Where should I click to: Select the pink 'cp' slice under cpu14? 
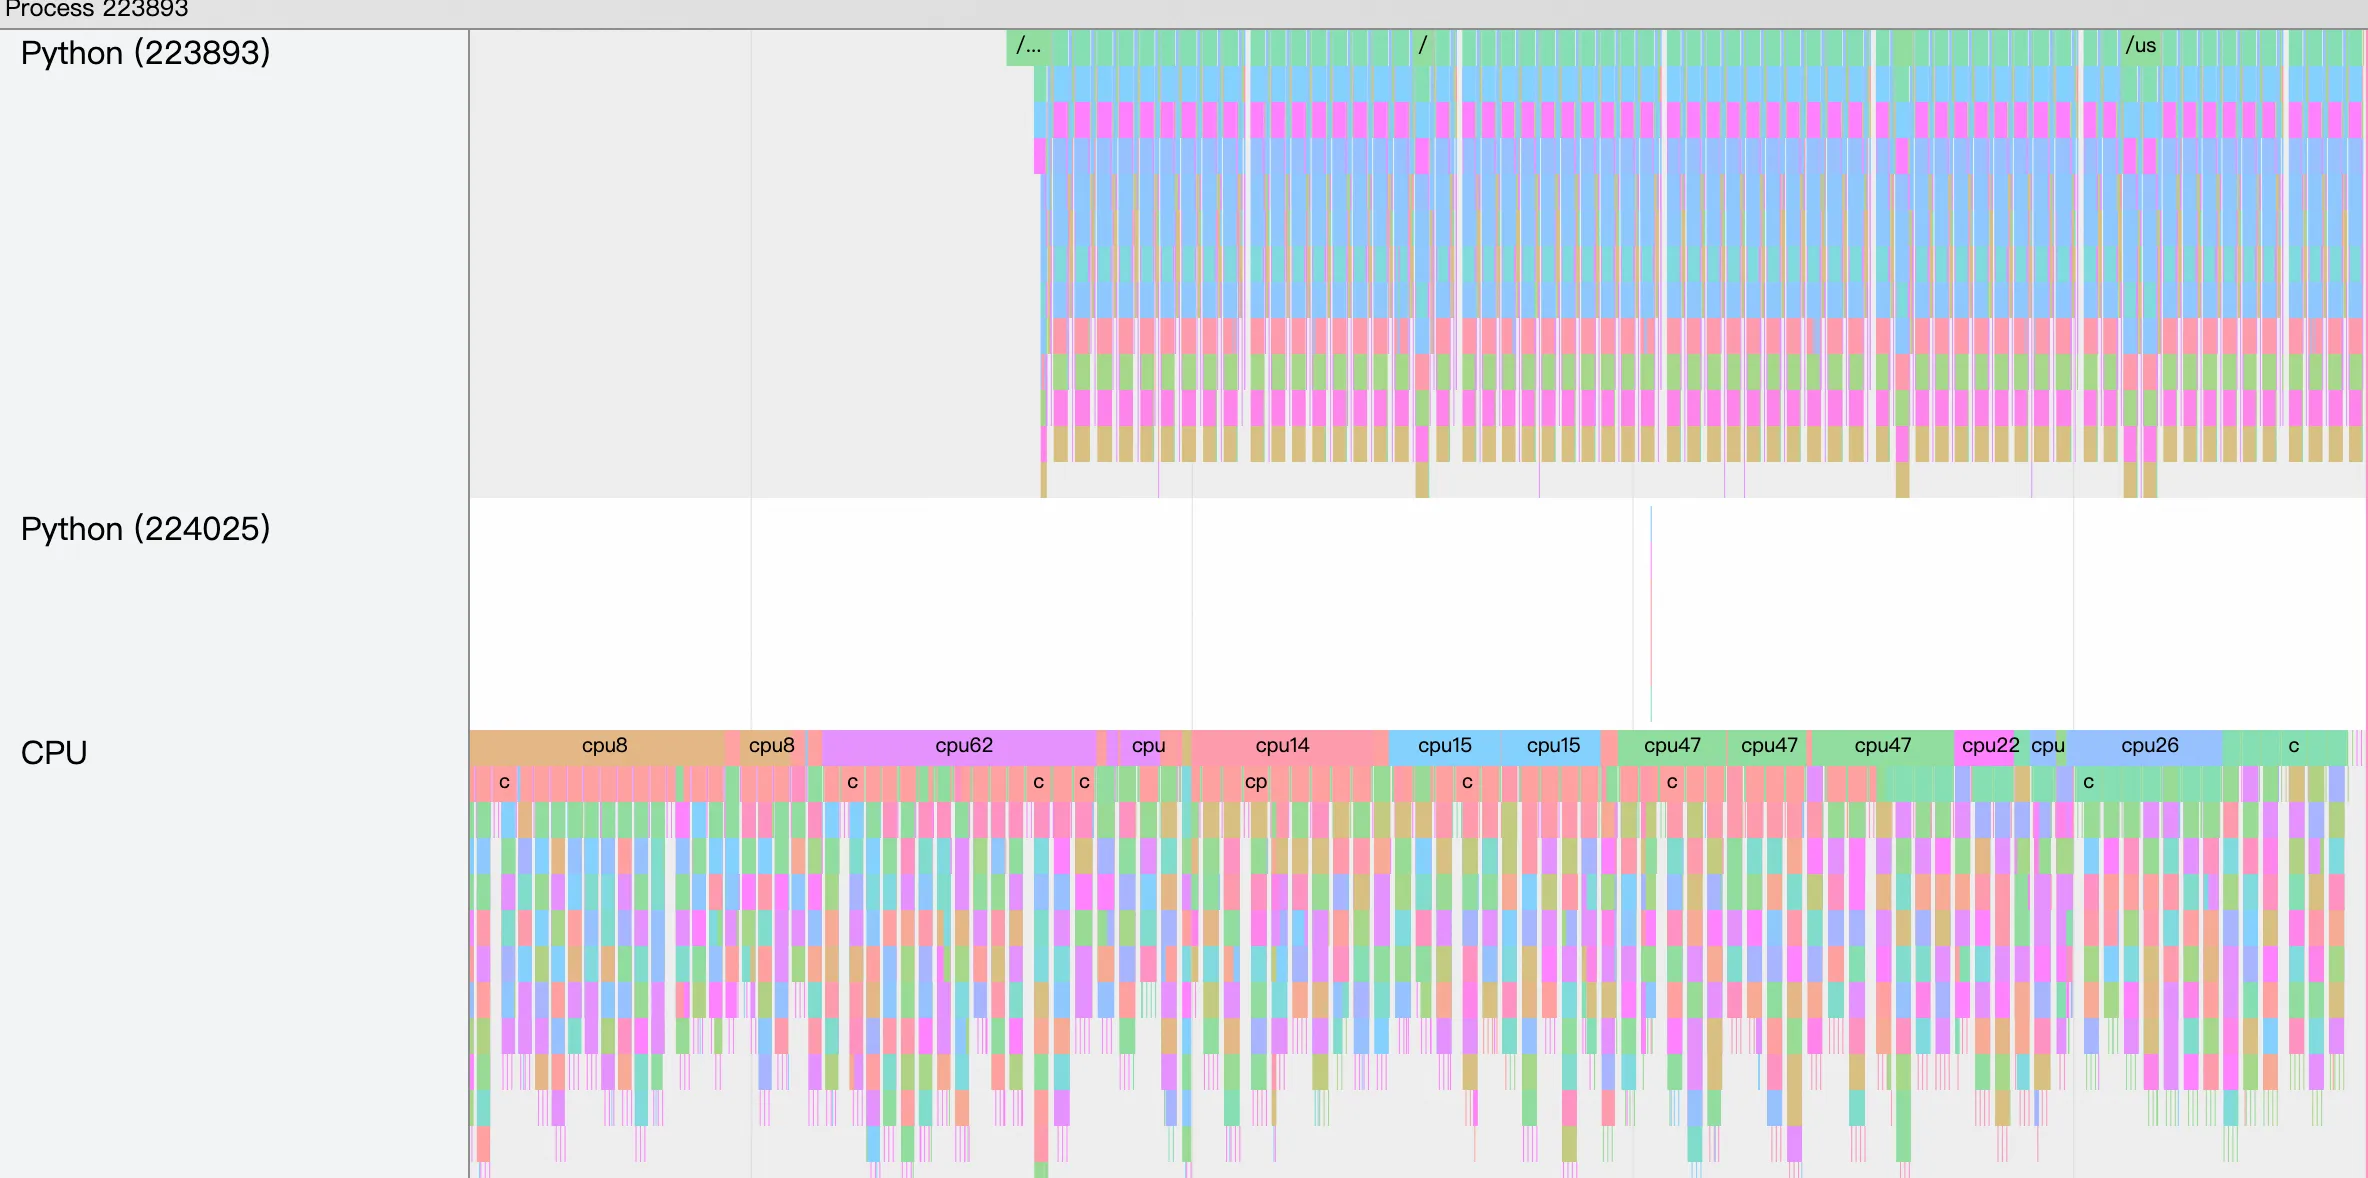(x=1256, y=782)
